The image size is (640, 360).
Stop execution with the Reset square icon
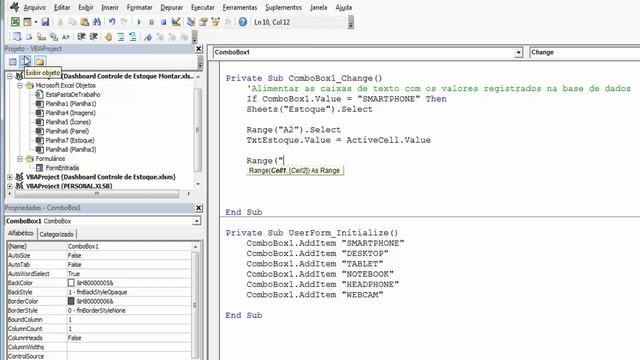(163, 22)
